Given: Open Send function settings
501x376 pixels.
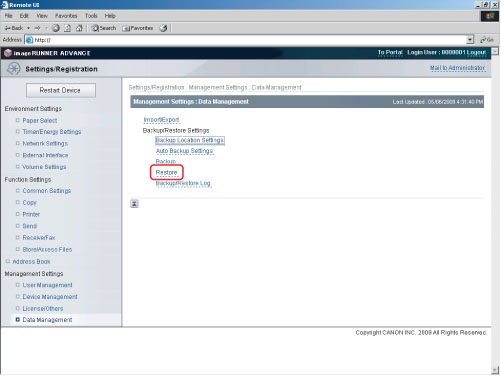Looking at the screenshot, I should [x=29, y=226].
